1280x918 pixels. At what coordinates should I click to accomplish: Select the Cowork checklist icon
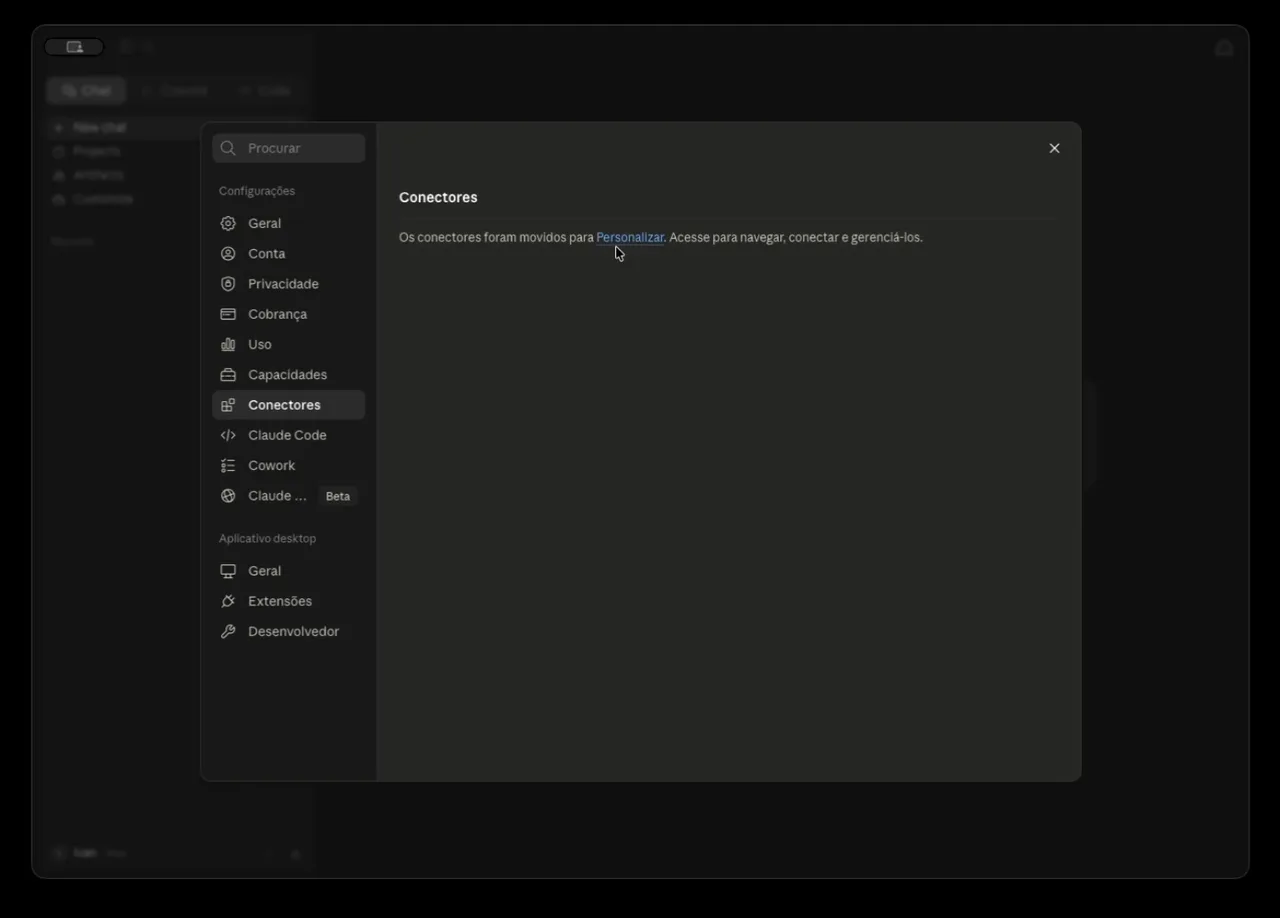point(228,466)
